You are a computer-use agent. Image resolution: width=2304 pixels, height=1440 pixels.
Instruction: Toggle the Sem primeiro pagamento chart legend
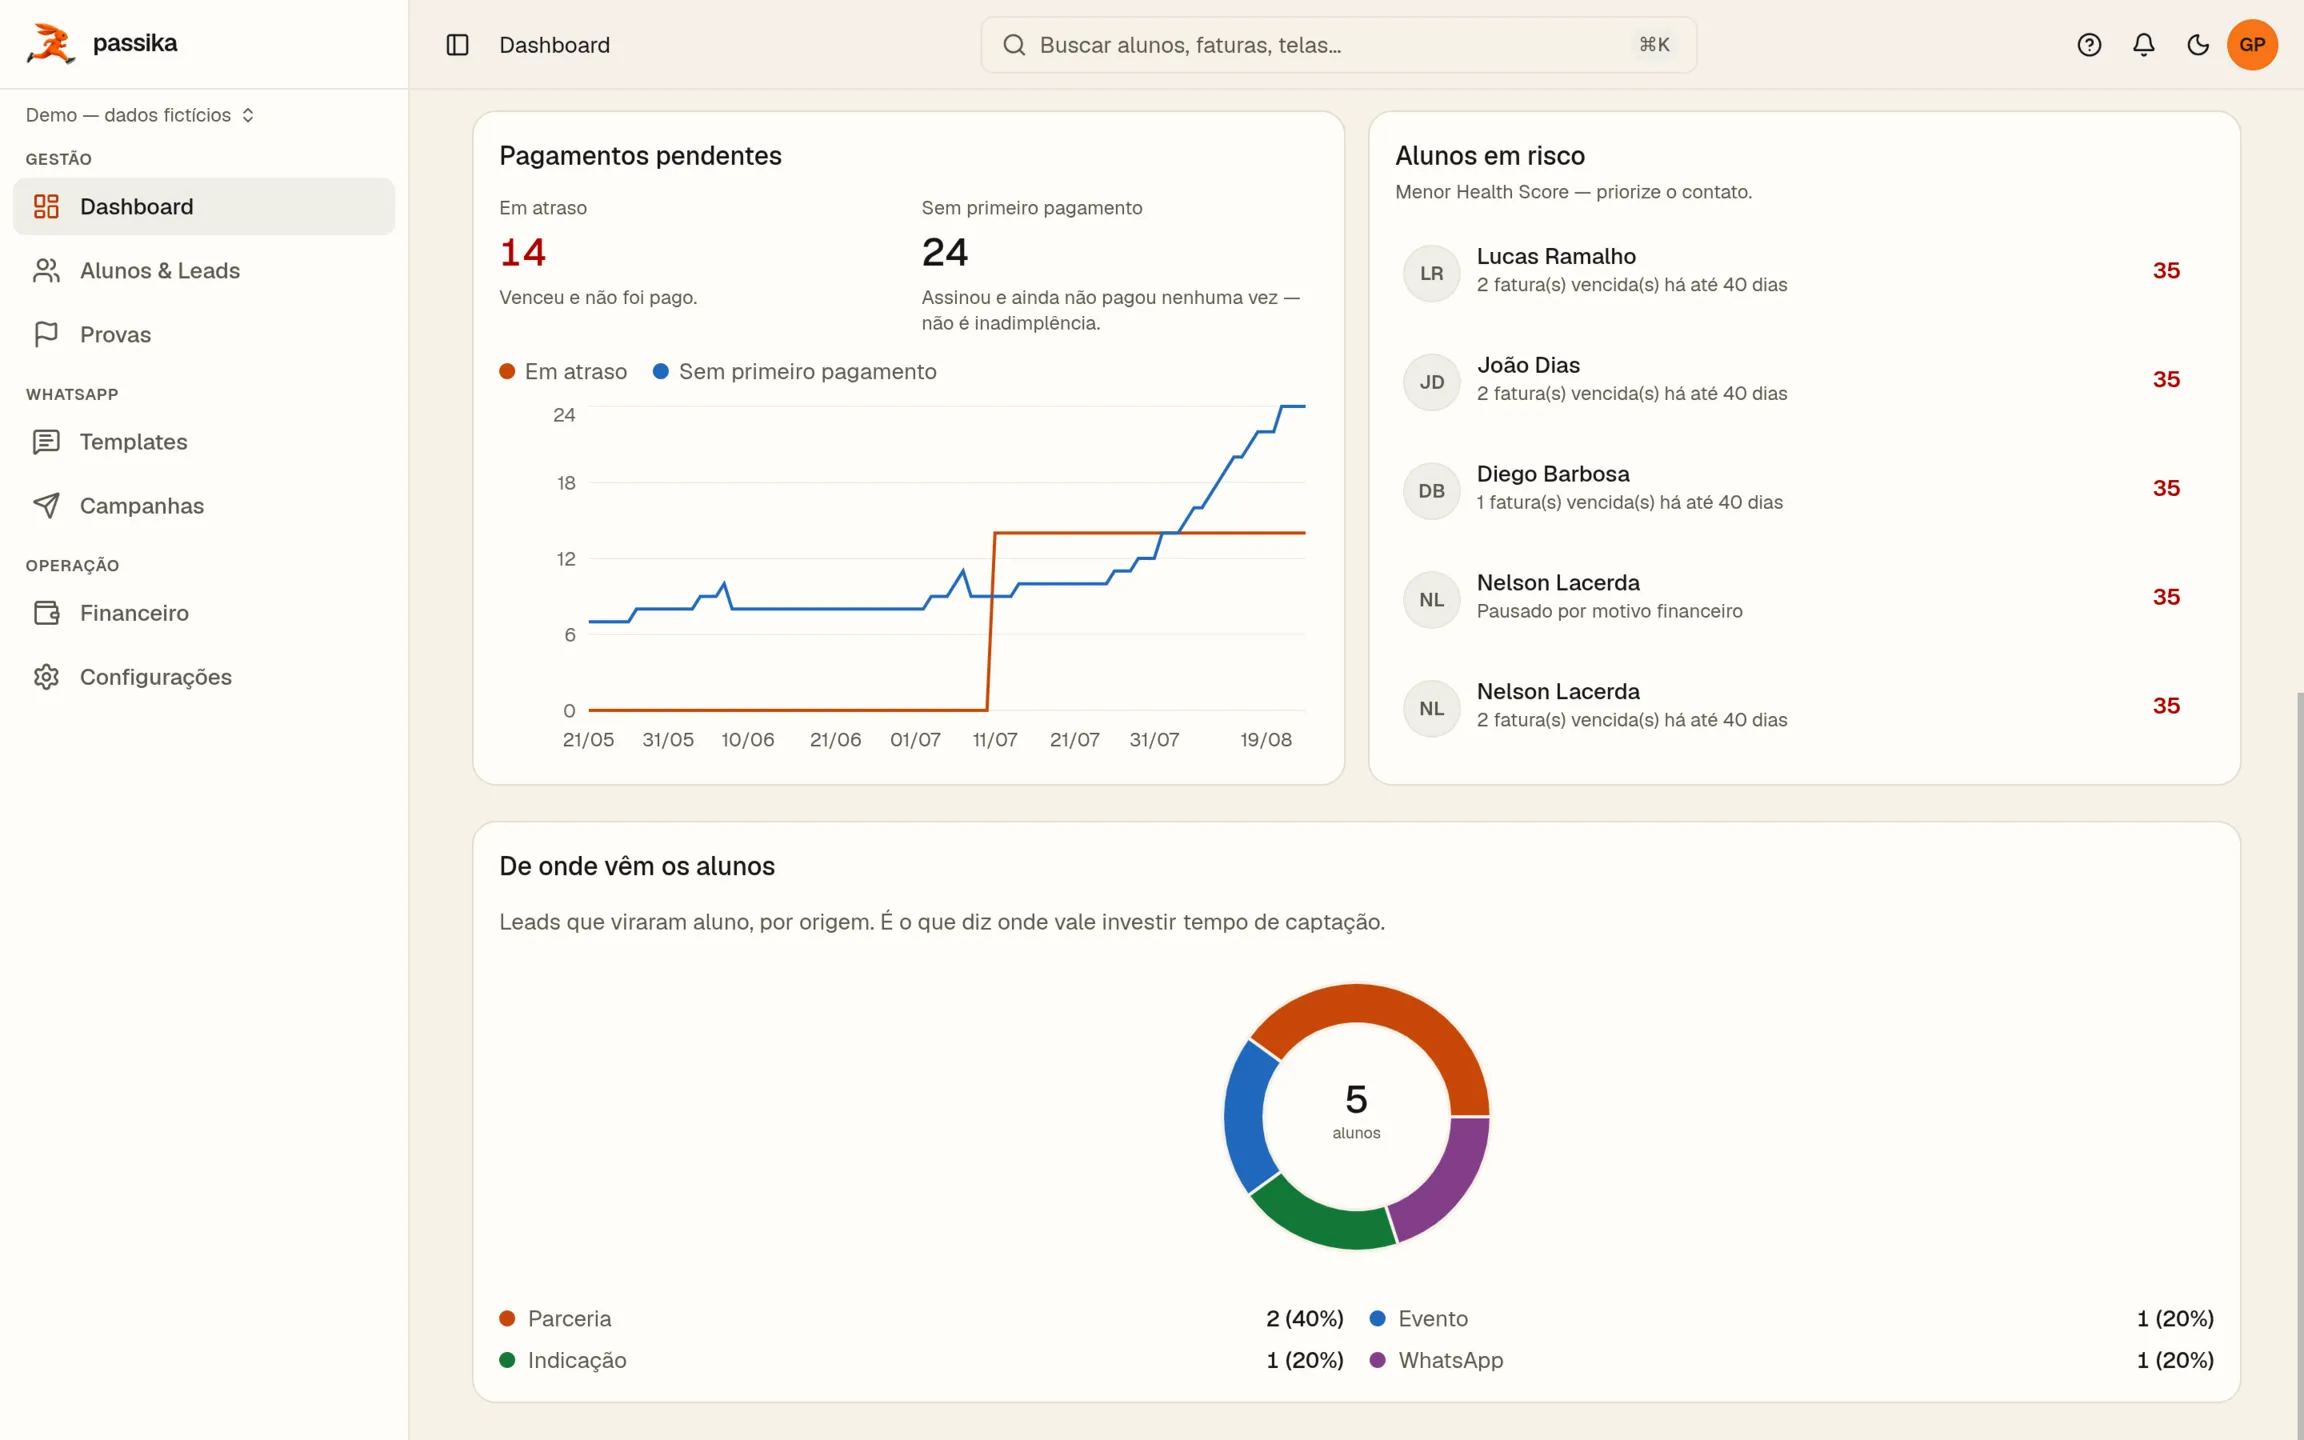pos(795,372)
